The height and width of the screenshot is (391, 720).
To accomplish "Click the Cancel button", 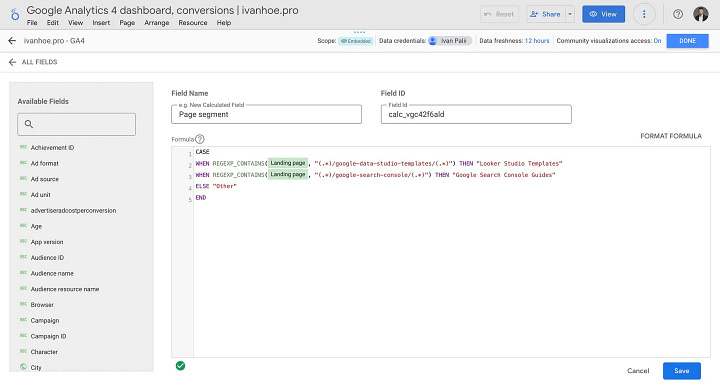I will pyautogui.click(x=638, y=371).
